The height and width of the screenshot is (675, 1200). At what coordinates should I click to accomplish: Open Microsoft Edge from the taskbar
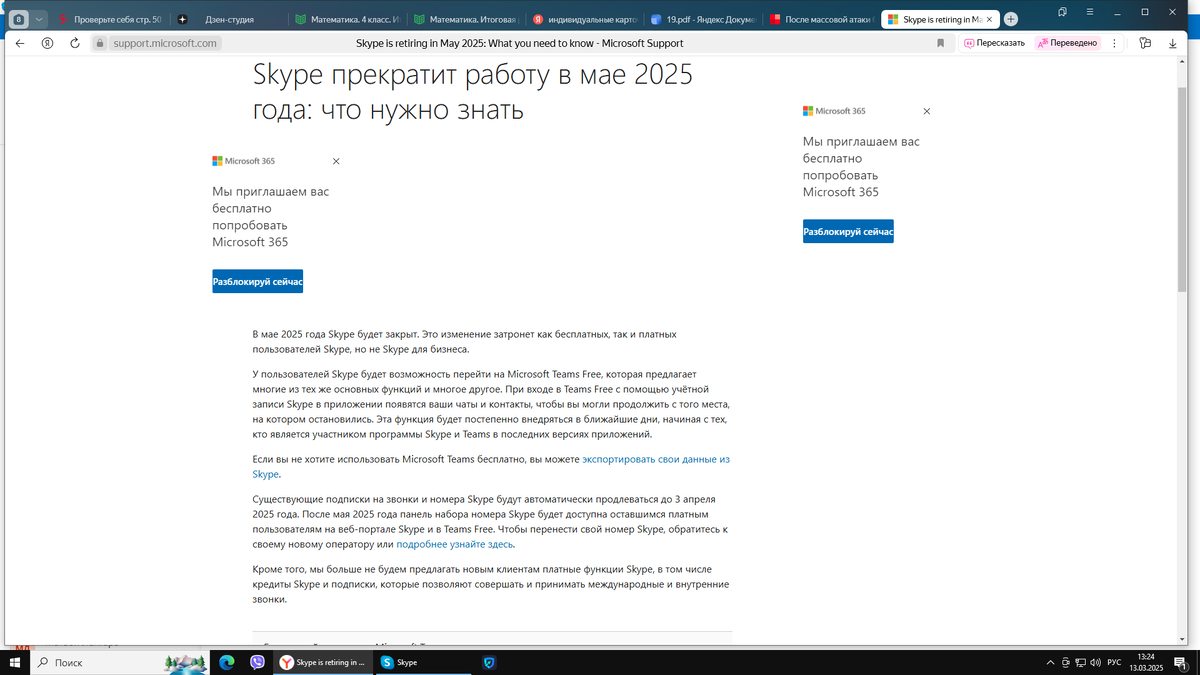point(227,662)
